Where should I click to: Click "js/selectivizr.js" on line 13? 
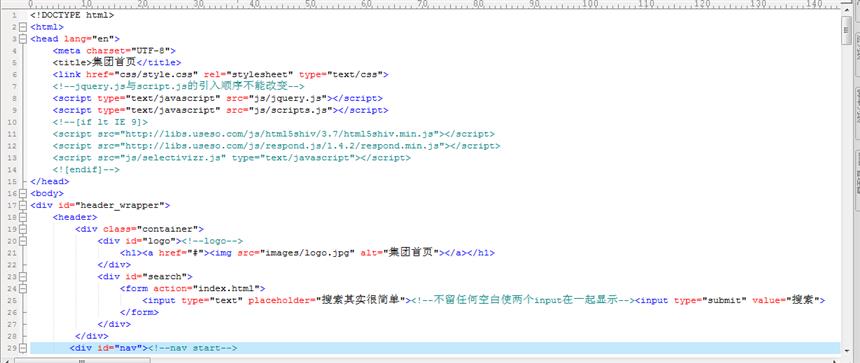point(173,158)
